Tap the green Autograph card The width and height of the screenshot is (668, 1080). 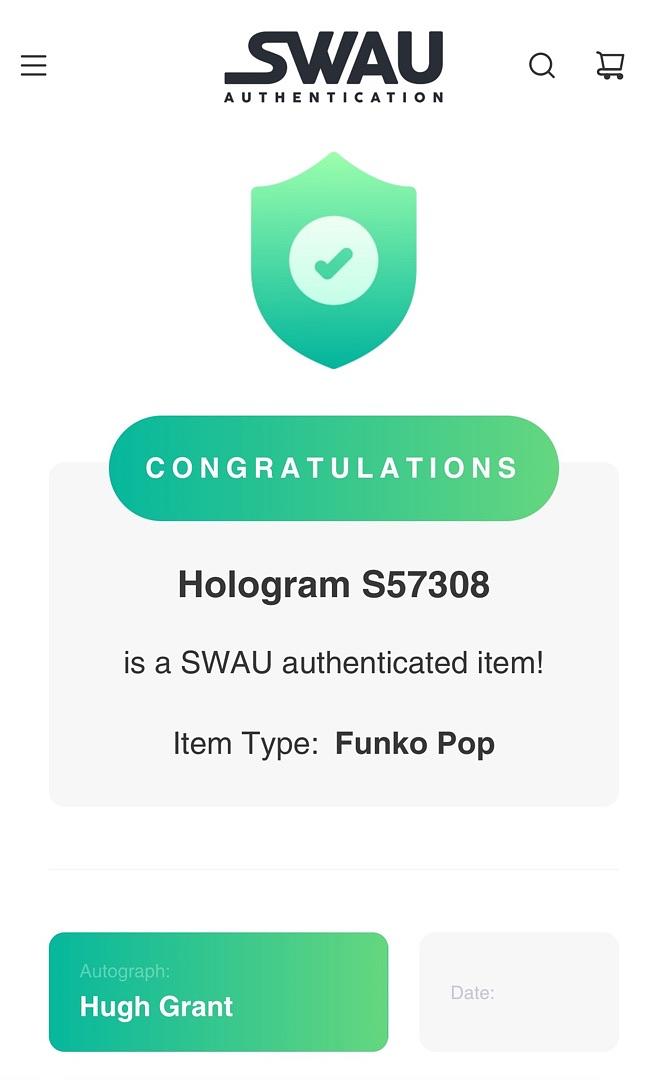pos(218,992)
